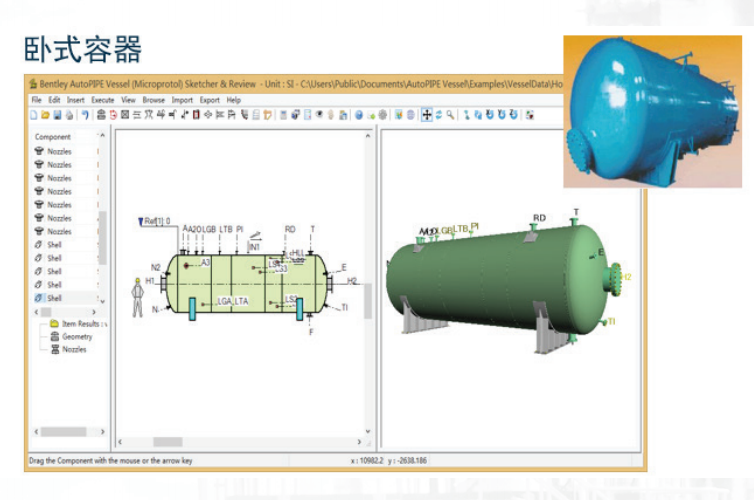Click the vessel icon beside Geometry

[x=55, y=337]
